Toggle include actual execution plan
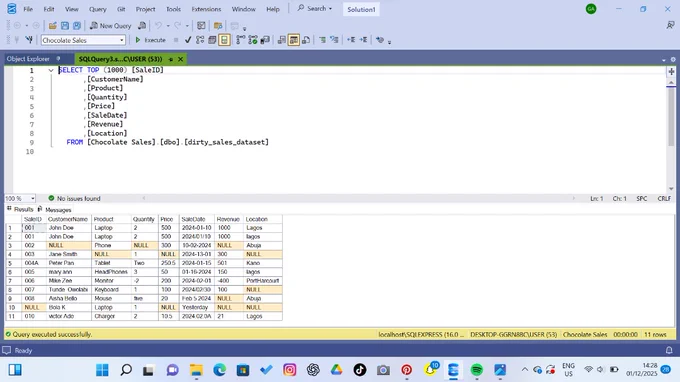680x382 pixels. click(241, 40)
